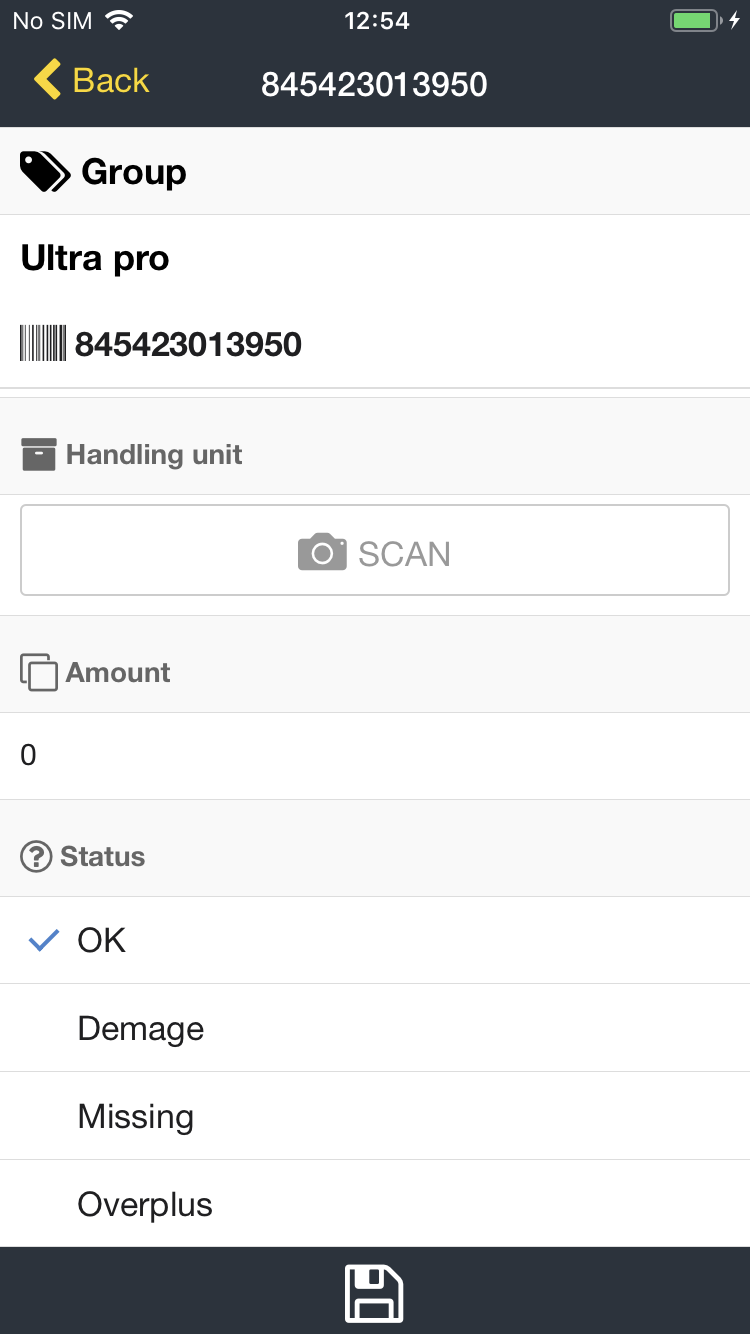Tap the yellow back chevron icon
Image resolution: width=750 pixels, height=1334 pixels.
click(x=47, y=80)
